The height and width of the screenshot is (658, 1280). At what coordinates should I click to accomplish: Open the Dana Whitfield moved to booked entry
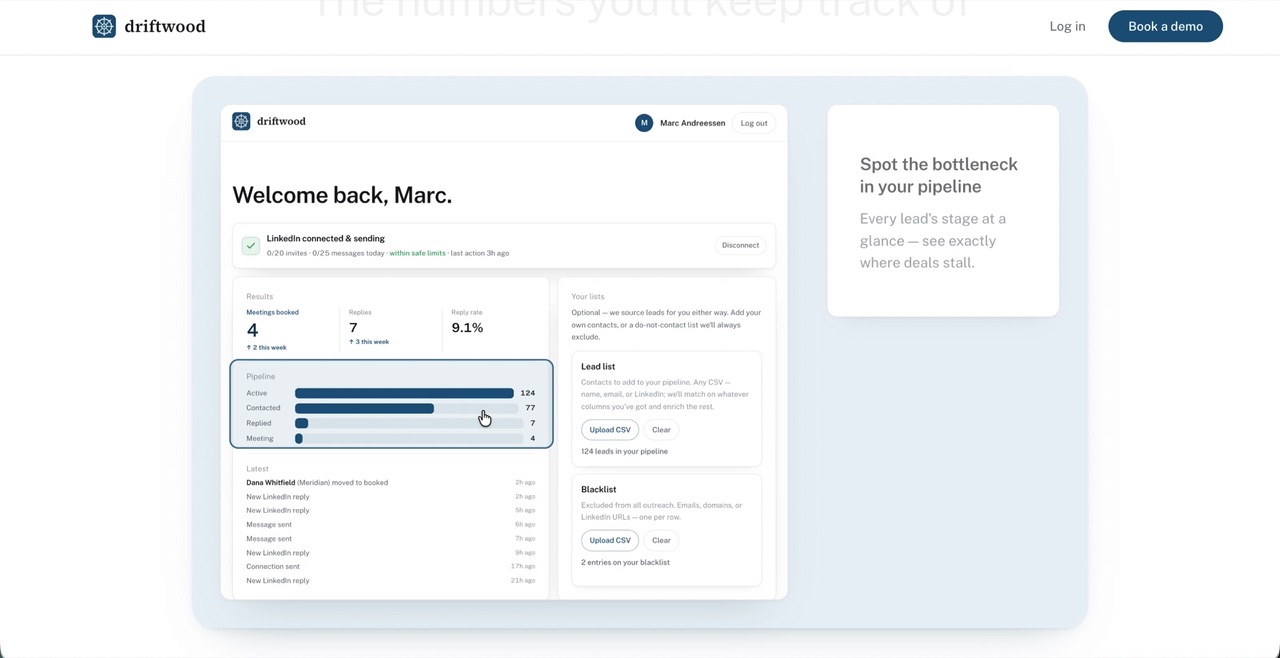[390, 483]
